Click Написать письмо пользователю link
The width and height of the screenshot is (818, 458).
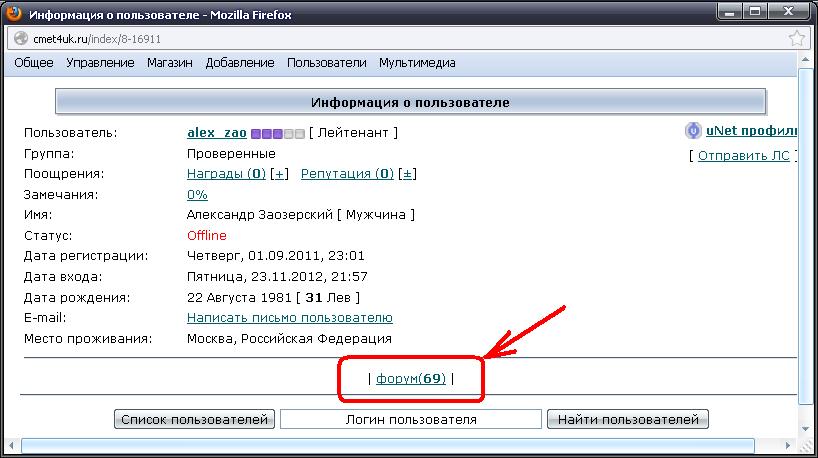point(290,318)
